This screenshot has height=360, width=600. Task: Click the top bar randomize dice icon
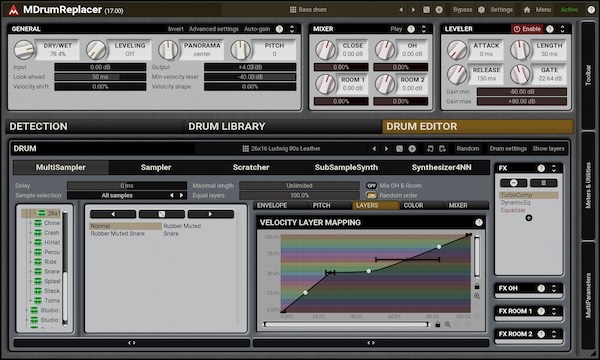(426, 10)
